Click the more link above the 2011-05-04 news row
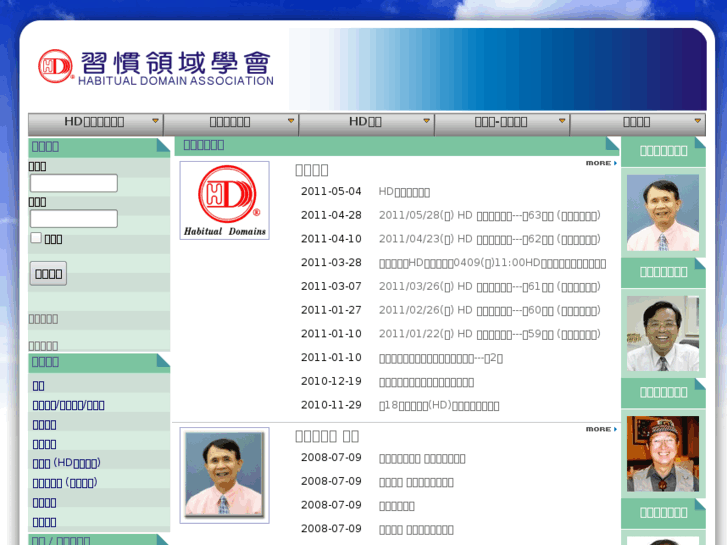727x545 pixels. click(601, 163)
